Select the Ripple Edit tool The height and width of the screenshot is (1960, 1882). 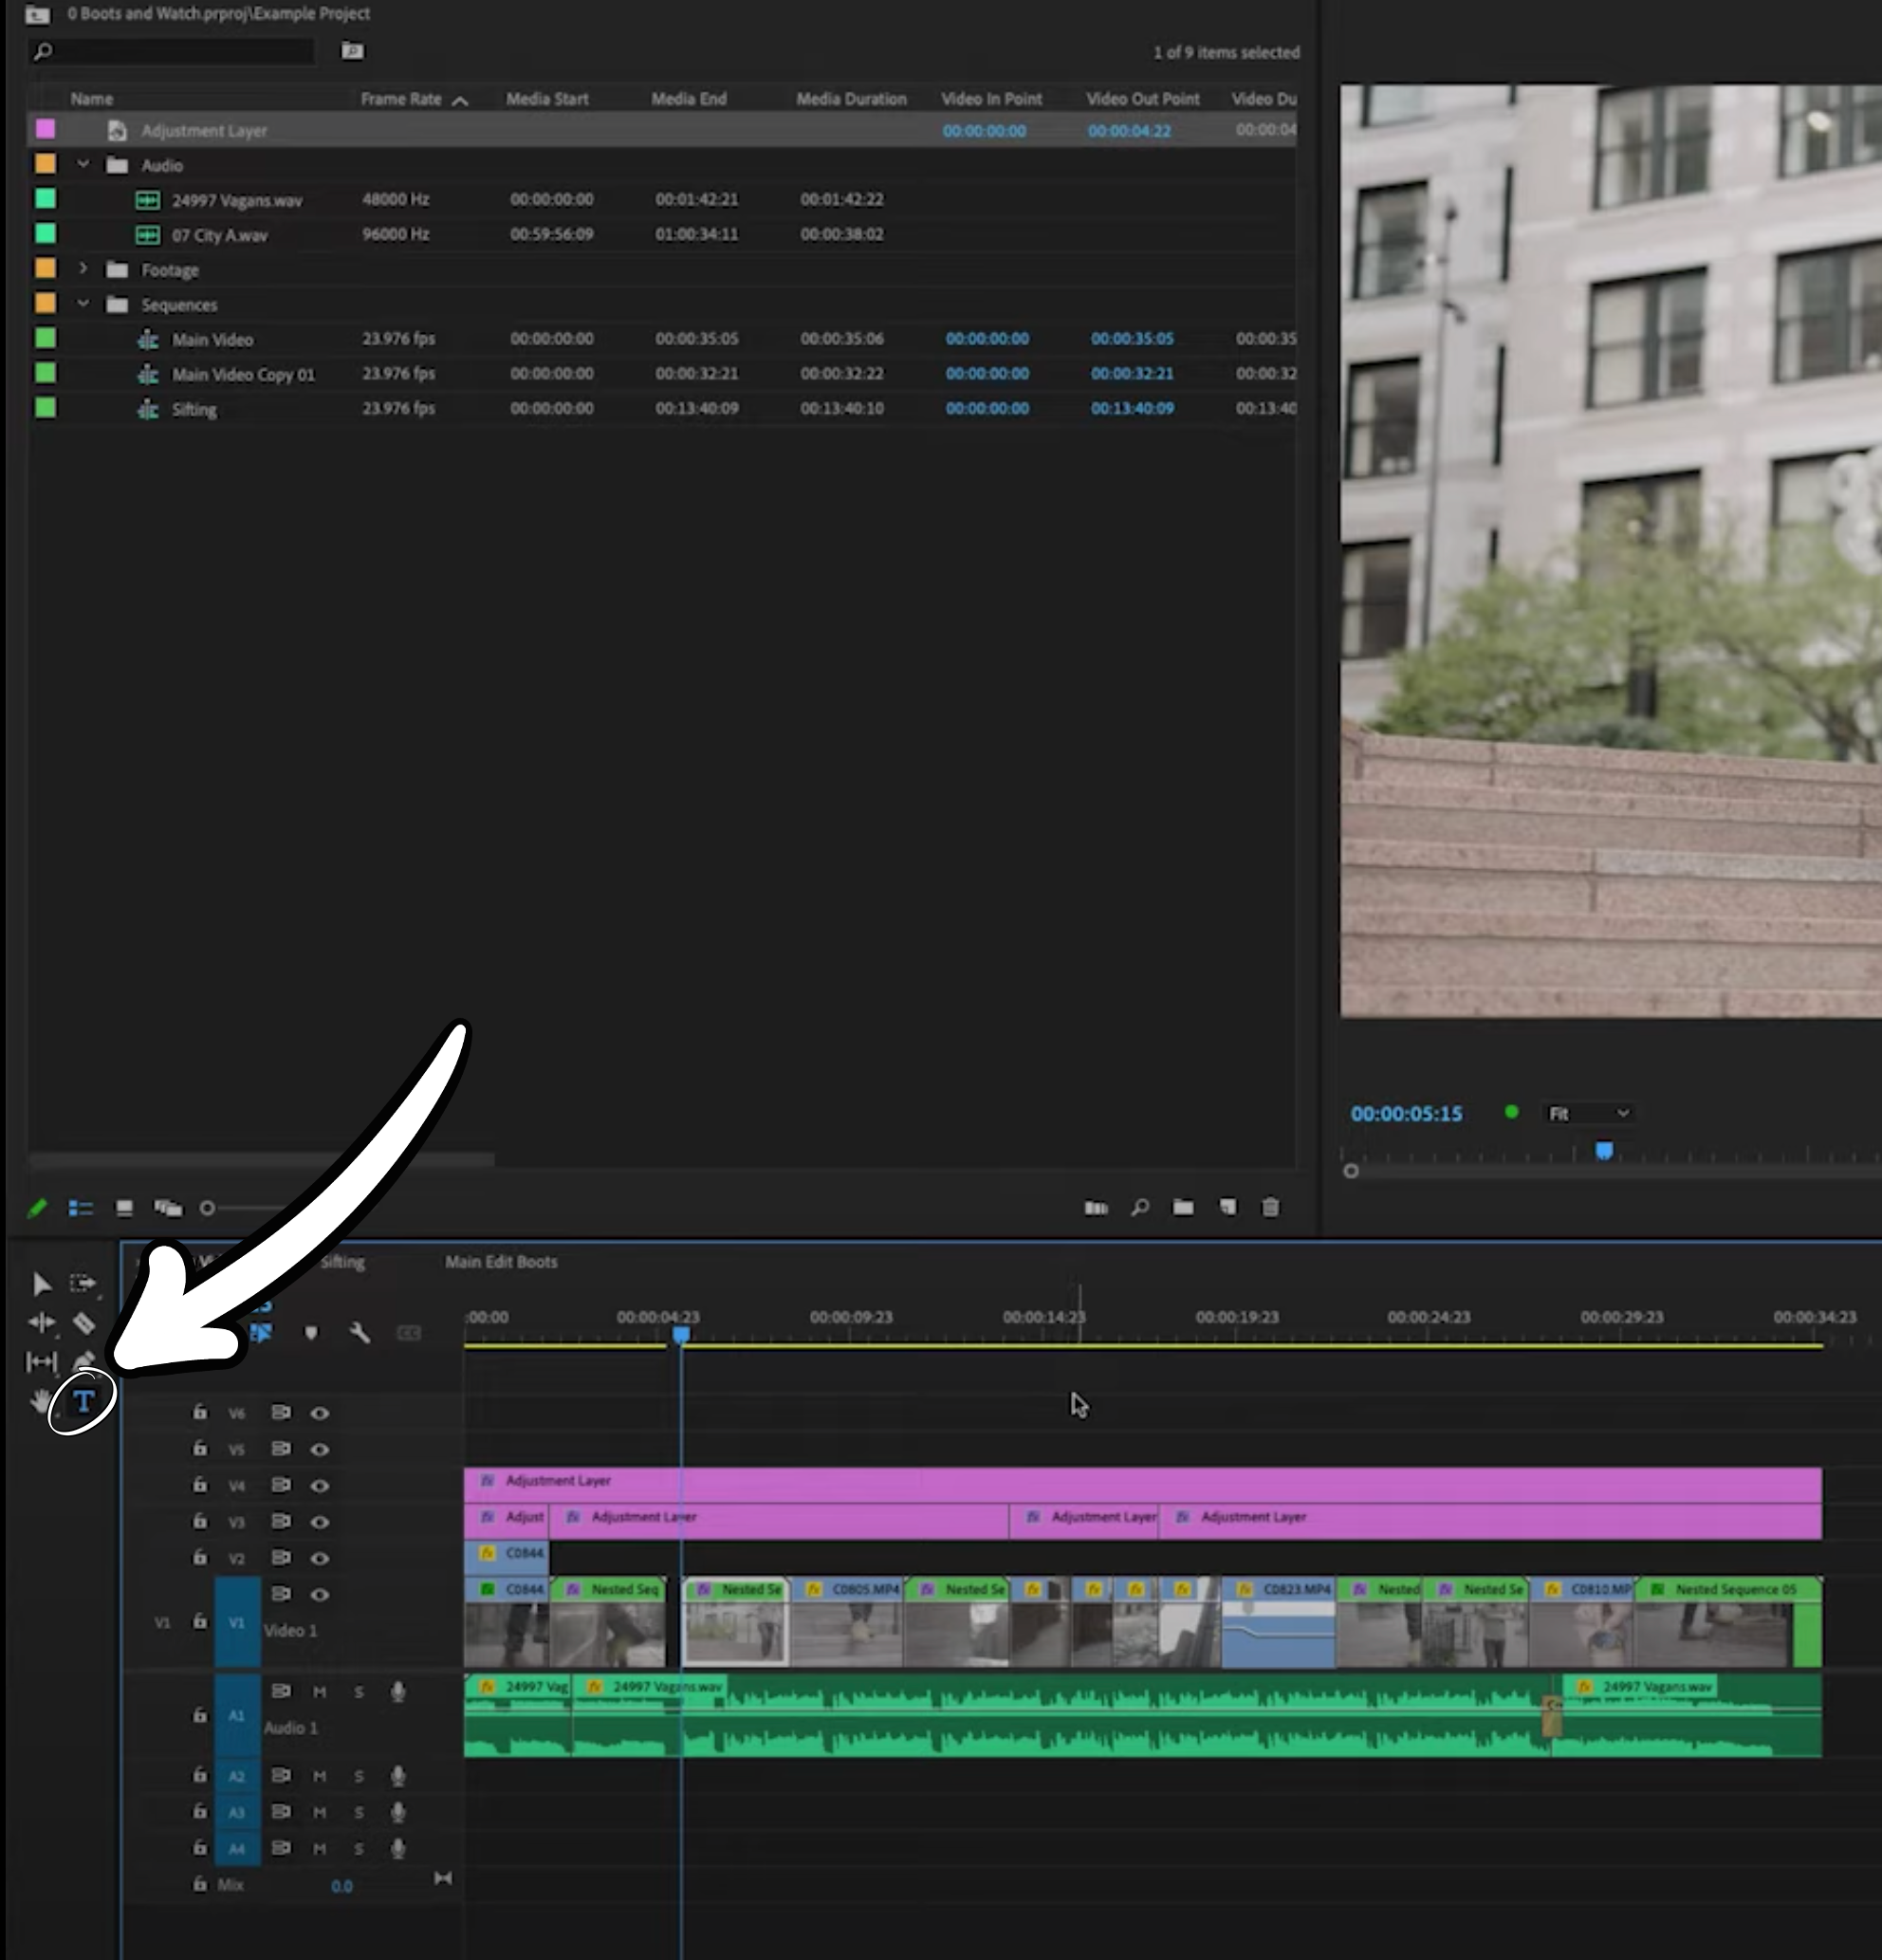(x=41, y=1323)
